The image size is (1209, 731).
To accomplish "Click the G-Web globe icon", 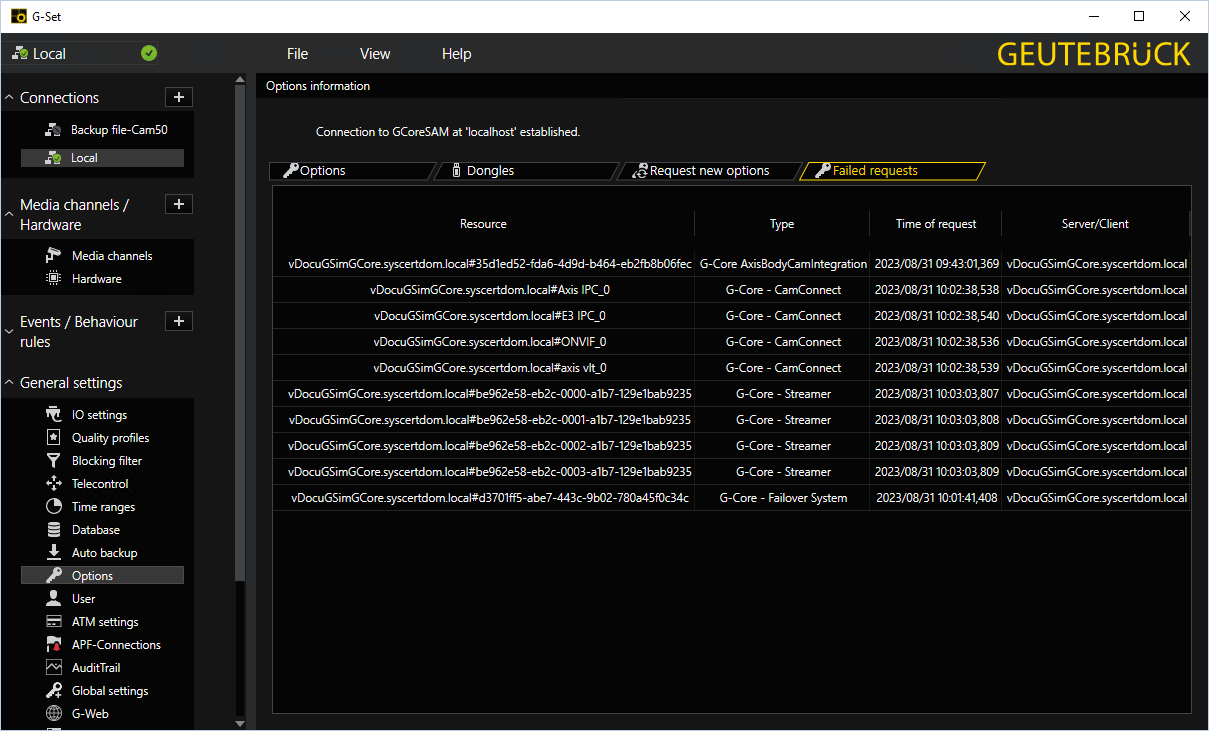I will click(54, 713).
